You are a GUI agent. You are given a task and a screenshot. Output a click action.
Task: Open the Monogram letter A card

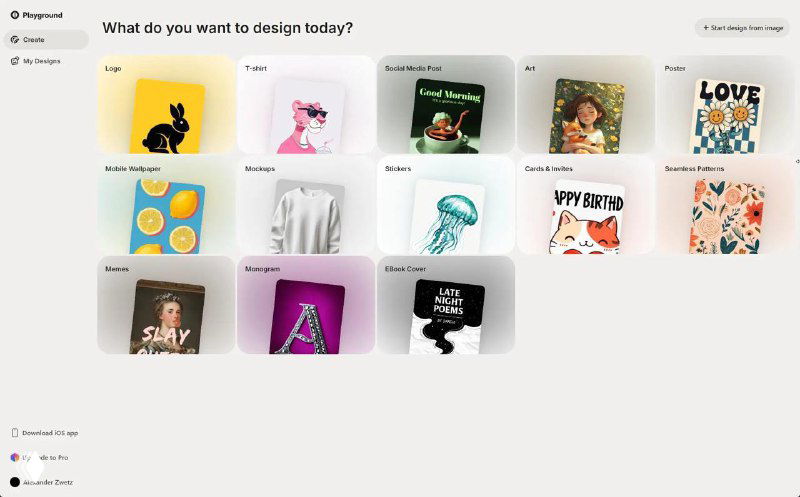306,305
